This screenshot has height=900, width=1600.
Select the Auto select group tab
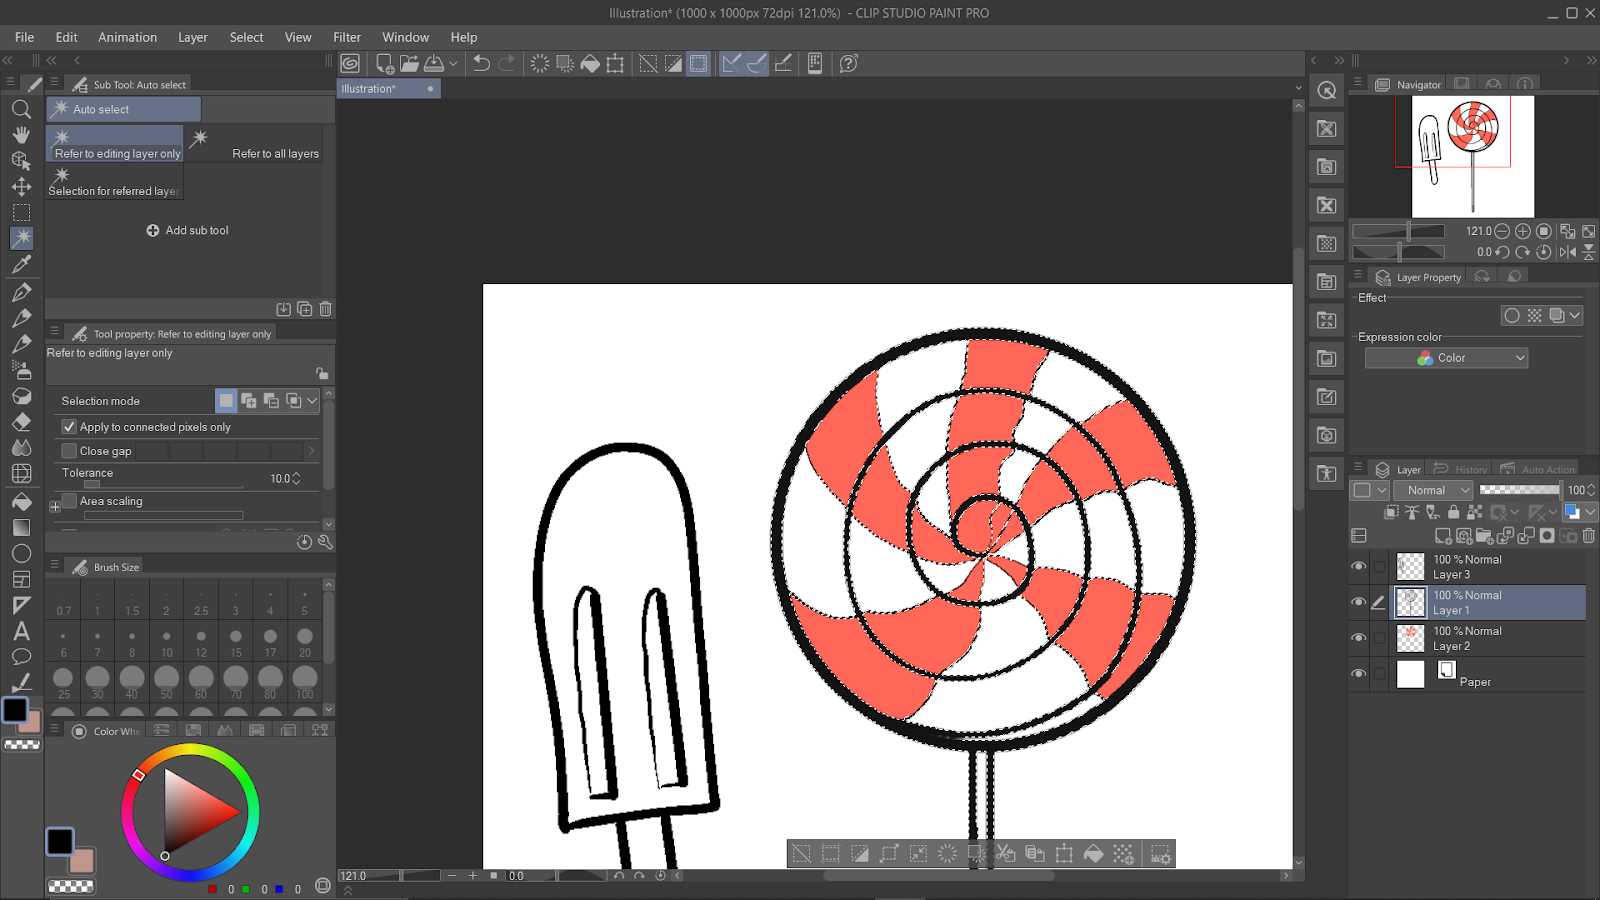point(124,109)
